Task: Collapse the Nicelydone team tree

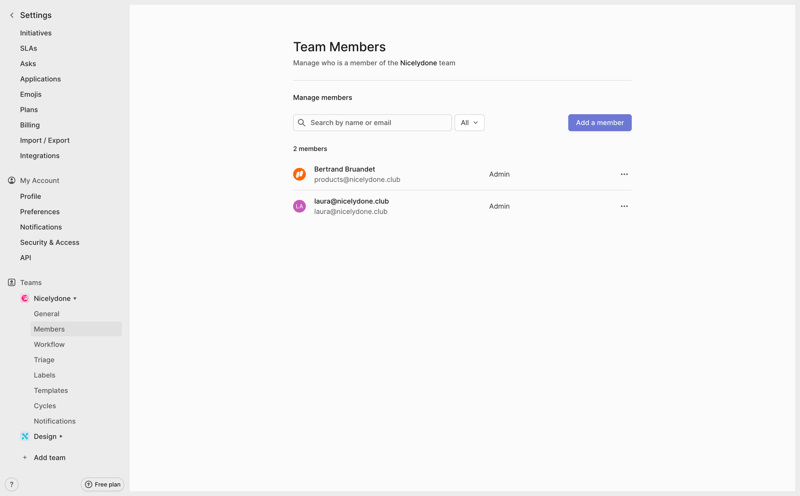Action: coord(74,299)
